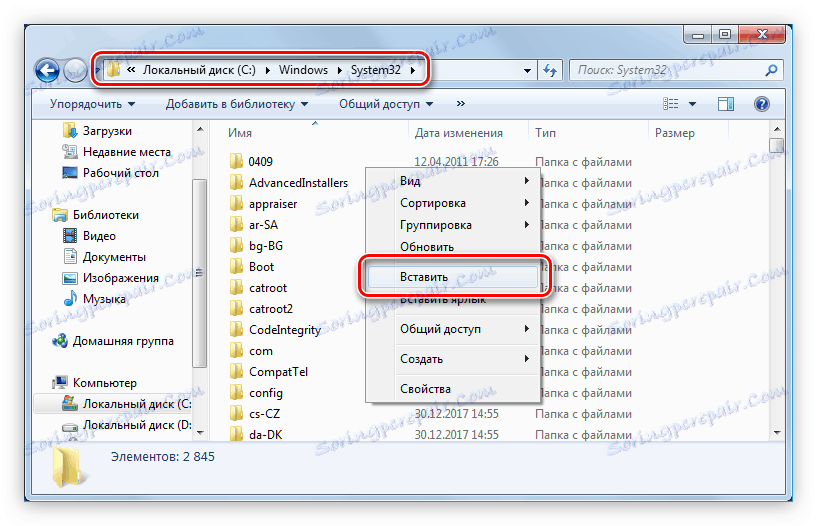Expand the toolbar overflow chevron »
The width and height of the screenshot is (817, 526).
(x=461, y=104)
